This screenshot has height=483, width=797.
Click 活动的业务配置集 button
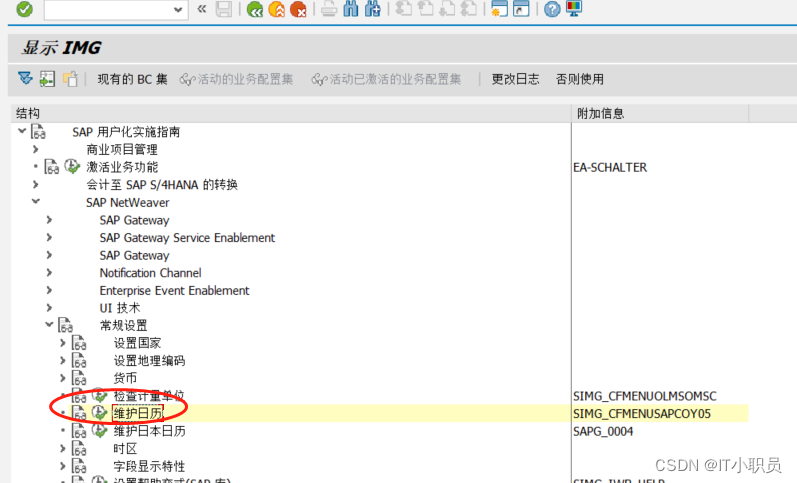[x=236, y=79]
